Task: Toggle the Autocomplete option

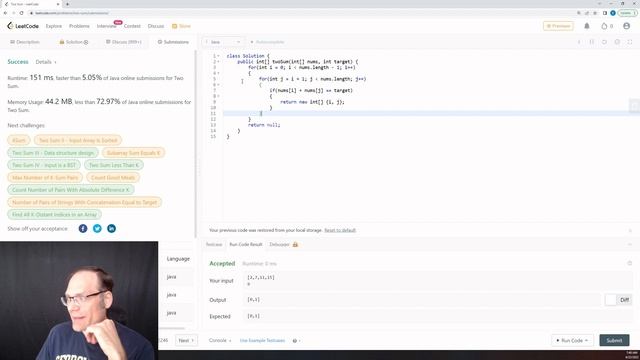Action: point(267,42)
